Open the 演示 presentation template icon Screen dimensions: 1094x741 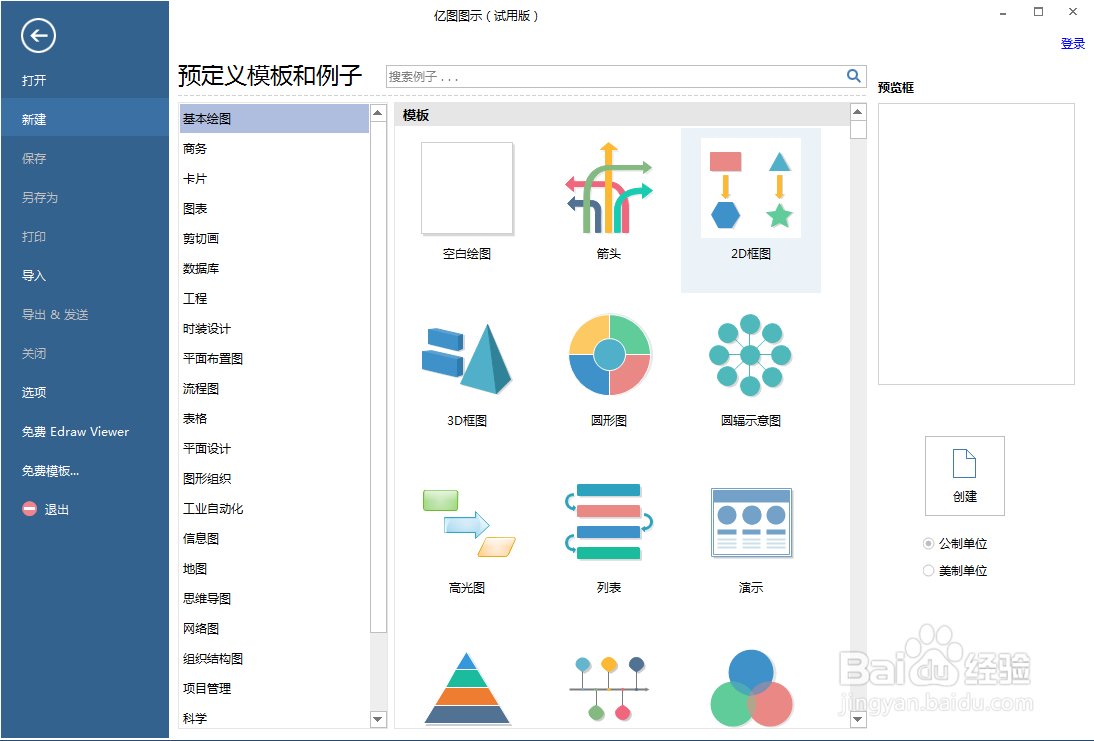[751, 523]
